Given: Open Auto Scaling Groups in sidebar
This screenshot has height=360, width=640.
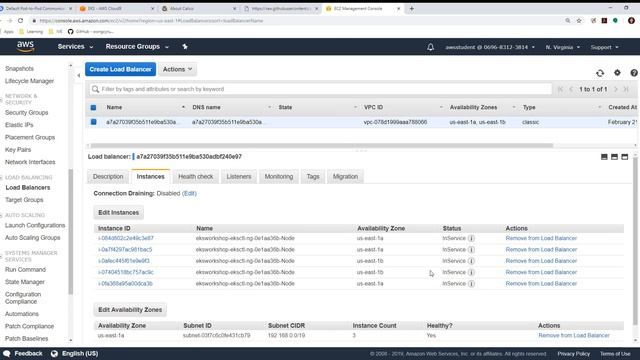Looking at the screenshot, I should point(33,238).
